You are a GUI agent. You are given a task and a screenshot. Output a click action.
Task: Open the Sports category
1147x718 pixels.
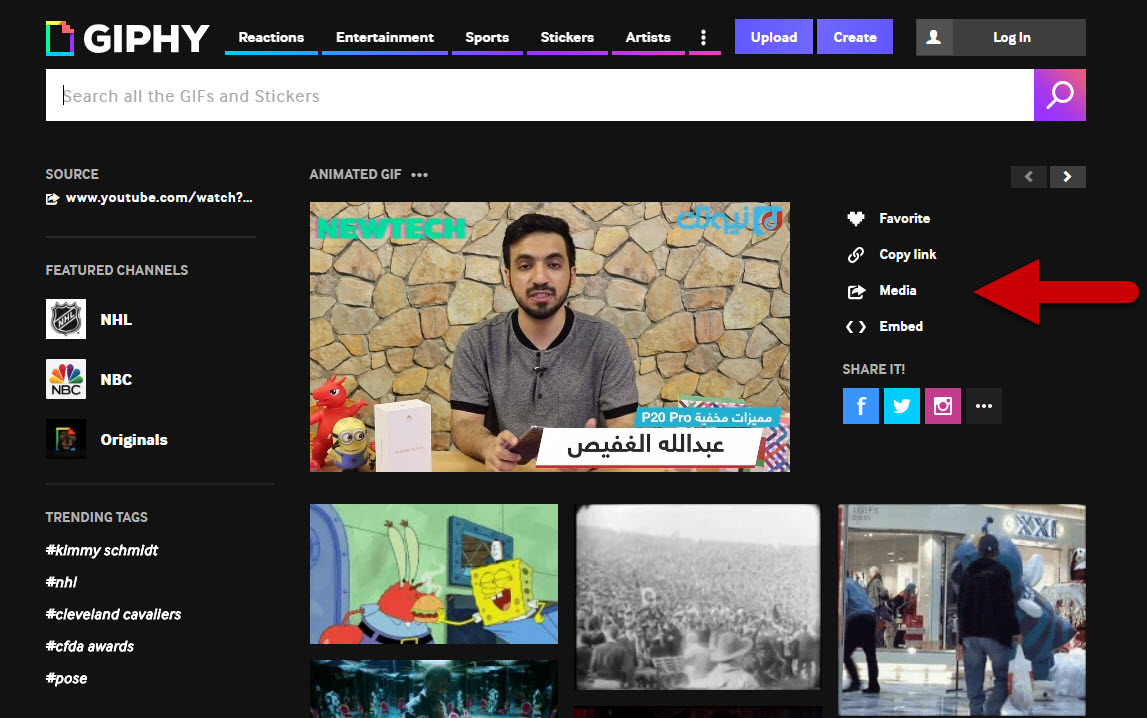[487, 37]
